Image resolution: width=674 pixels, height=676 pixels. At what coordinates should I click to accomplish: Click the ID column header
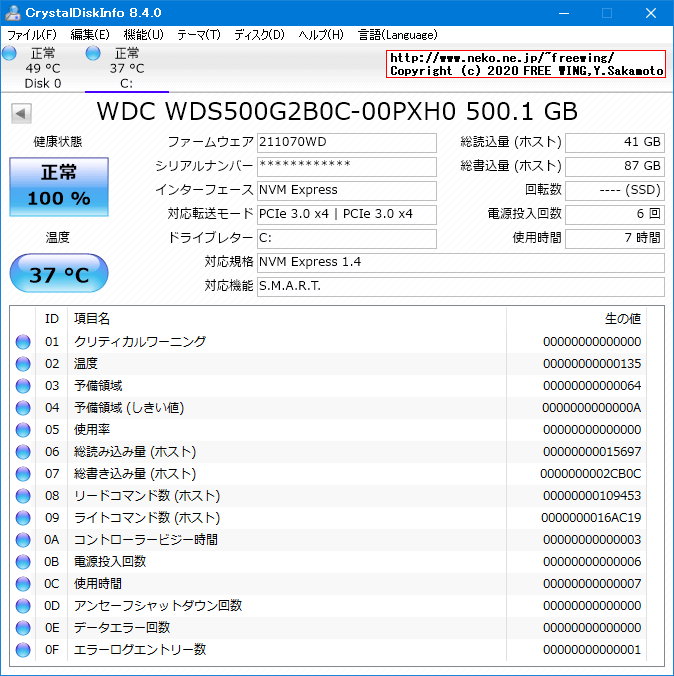[x=52, y=319]
